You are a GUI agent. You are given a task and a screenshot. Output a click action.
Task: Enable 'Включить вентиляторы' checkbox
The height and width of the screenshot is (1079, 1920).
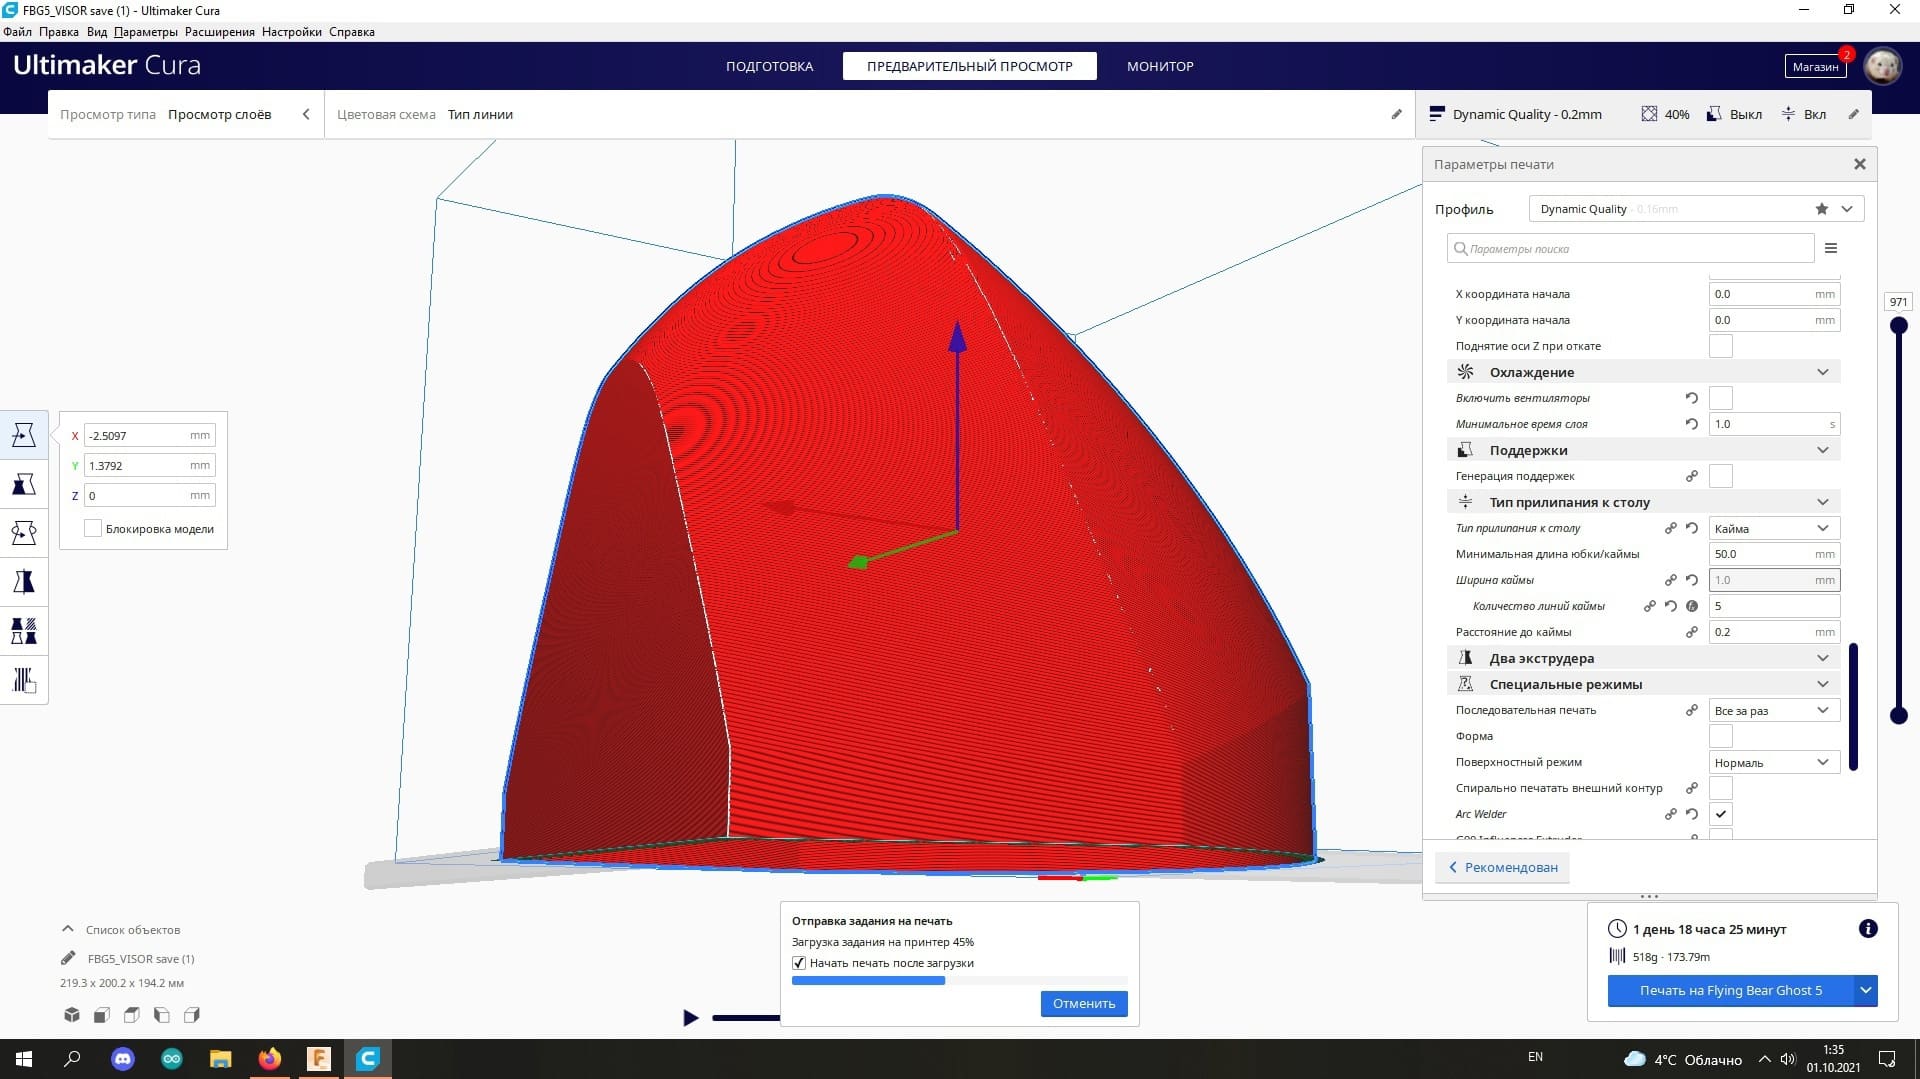1721,398
